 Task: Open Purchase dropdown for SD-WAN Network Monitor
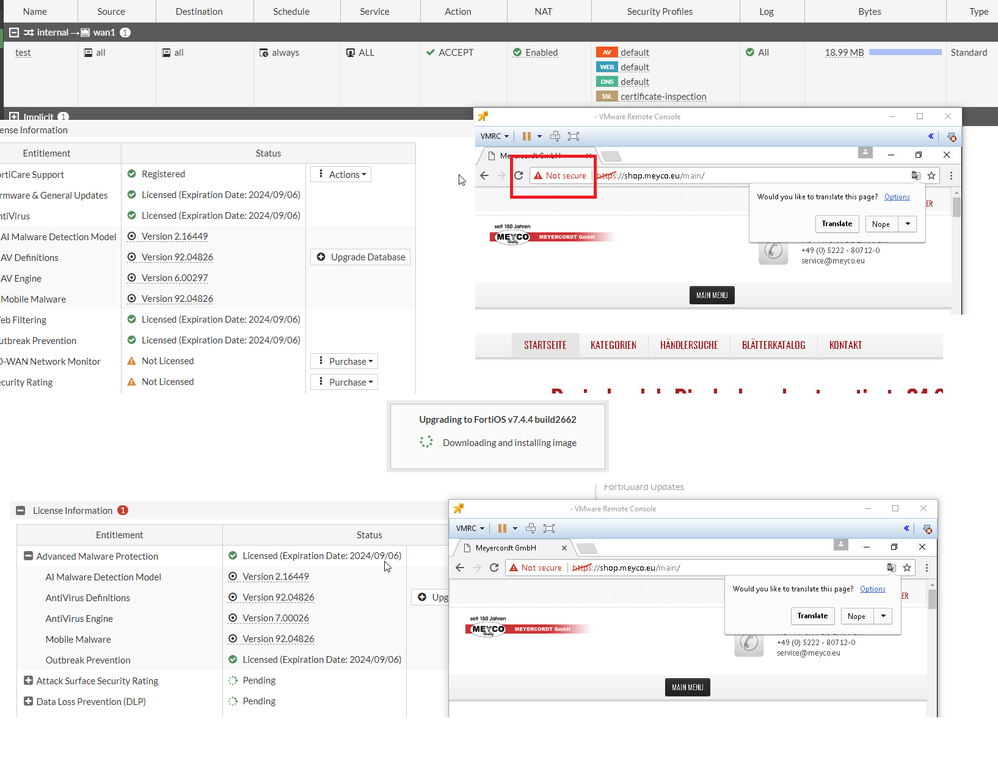coord(344,361)
